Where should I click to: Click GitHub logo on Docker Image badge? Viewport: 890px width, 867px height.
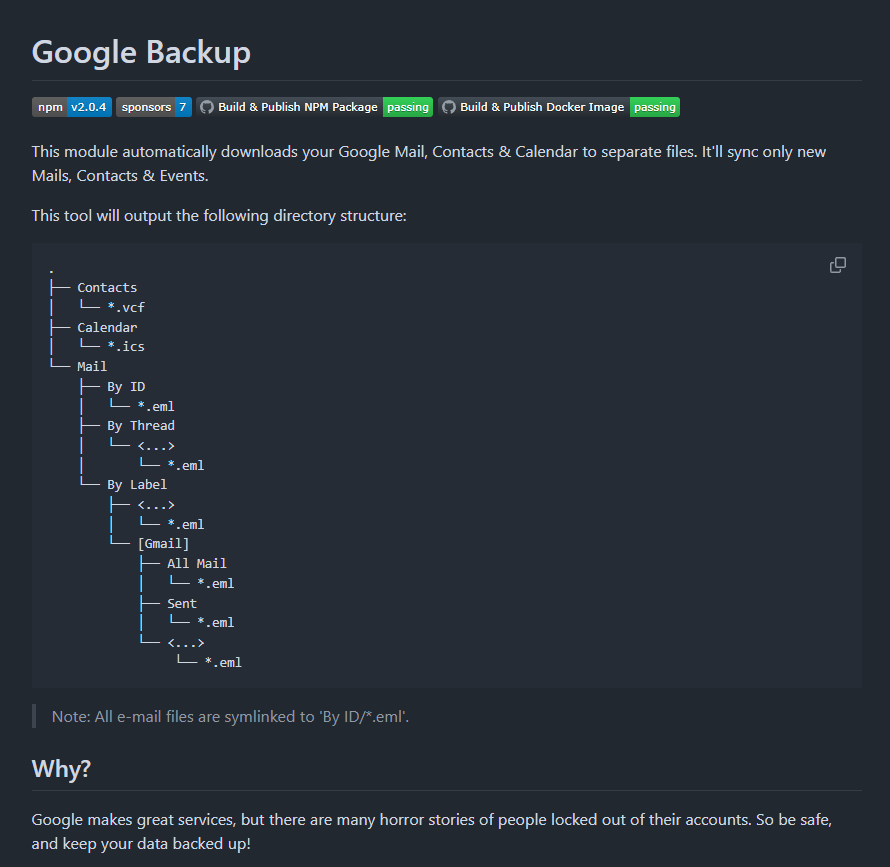(x=449, y=107)
